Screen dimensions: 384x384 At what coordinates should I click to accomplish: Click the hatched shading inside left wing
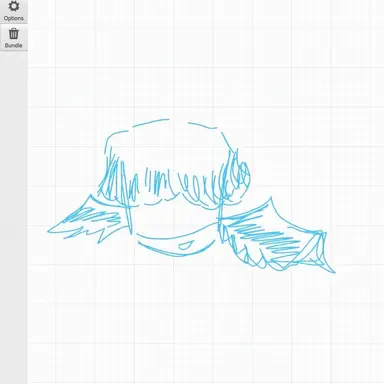pos(93,216)
